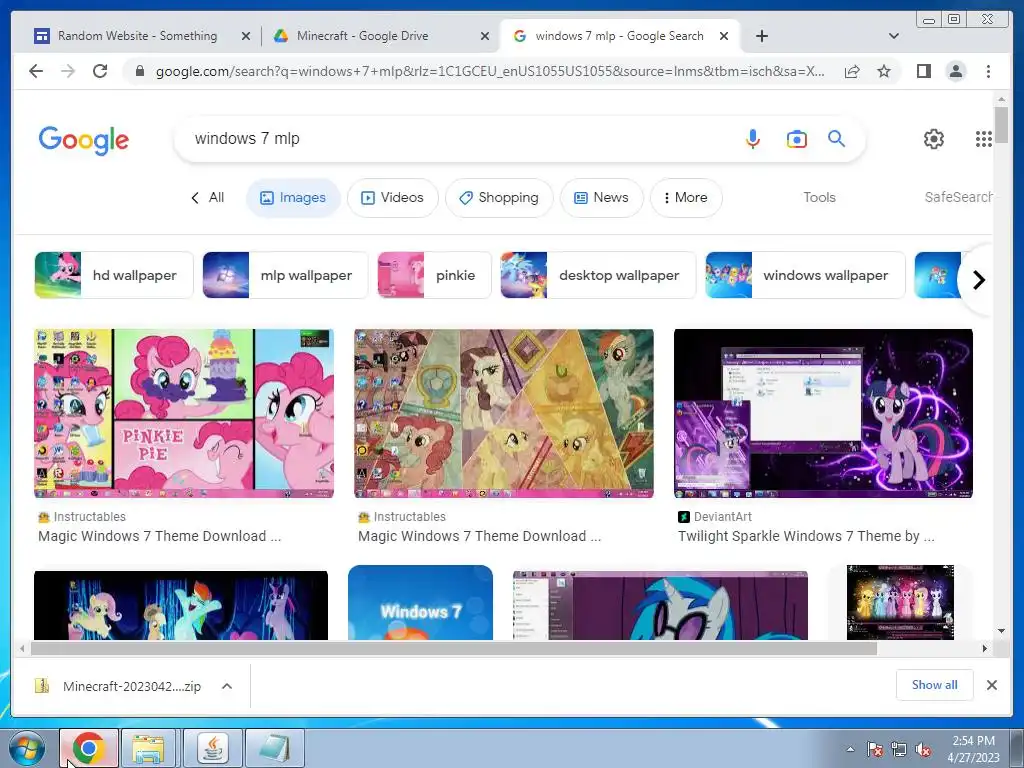Show more suggestion chips with right arrow
Screen dimensions: 1024x768
pos(978,280)
